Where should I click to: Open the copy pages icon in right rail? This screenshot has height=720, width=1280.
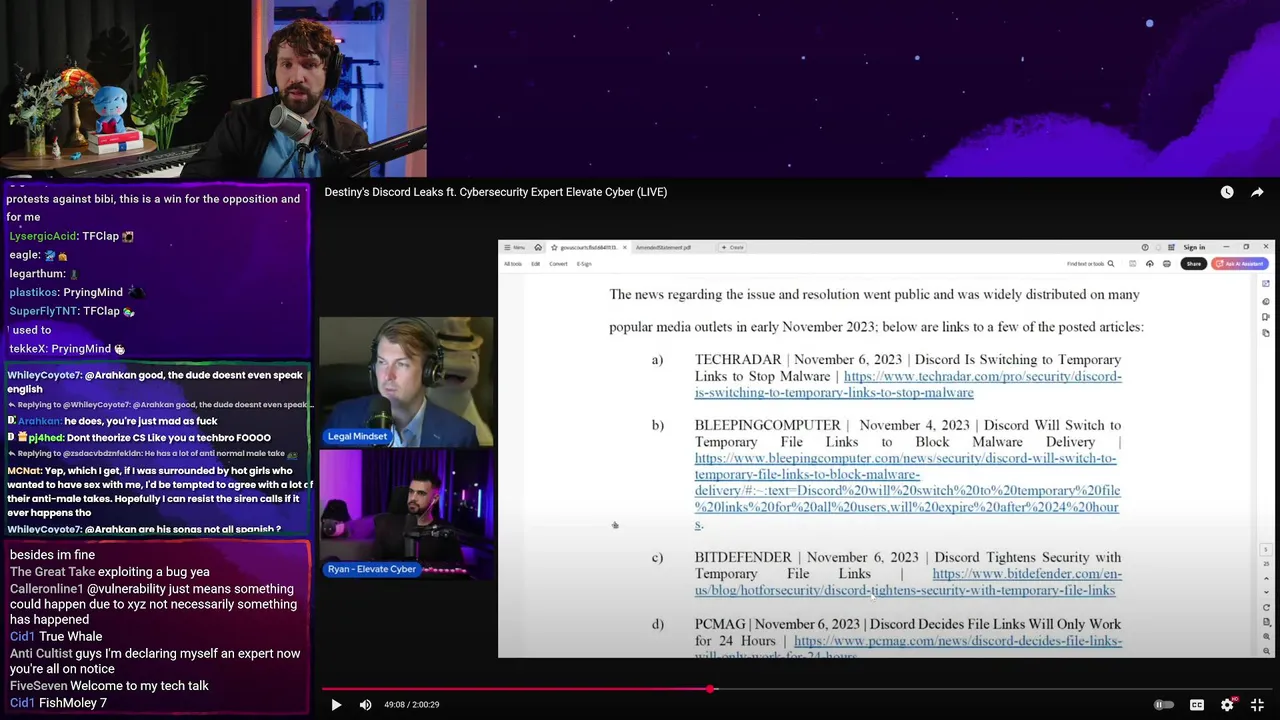tap(1266, 332)
